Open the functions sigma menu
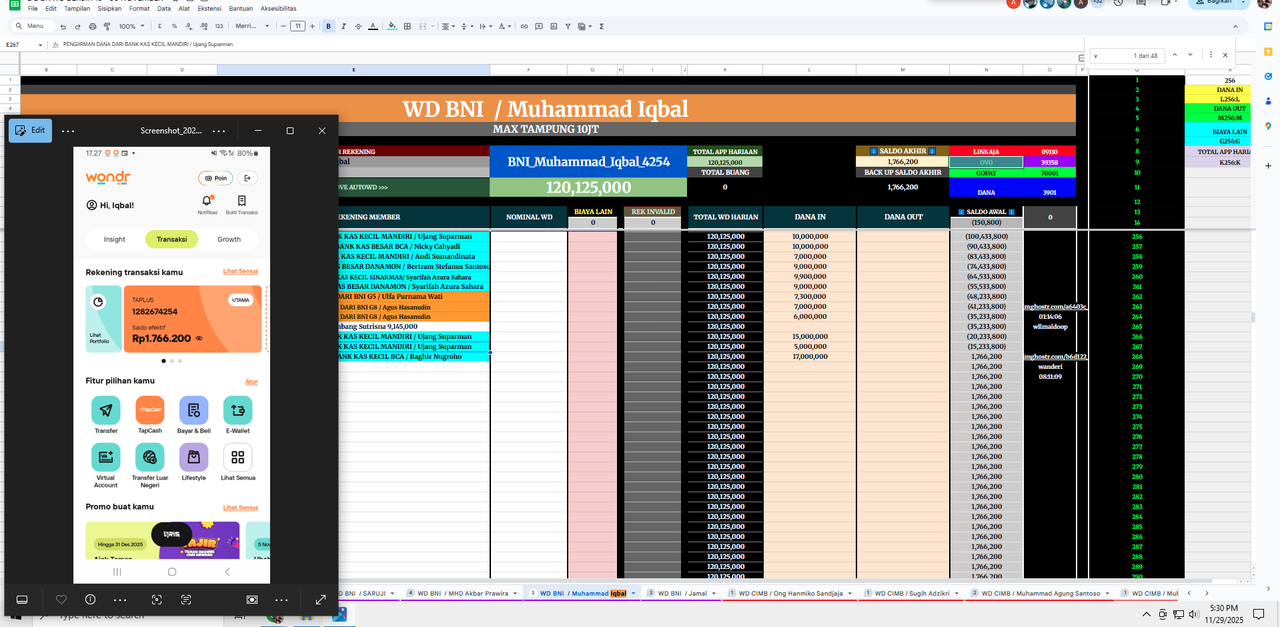This screenshot has width=1280, height=627. click(x=601, y=26)
